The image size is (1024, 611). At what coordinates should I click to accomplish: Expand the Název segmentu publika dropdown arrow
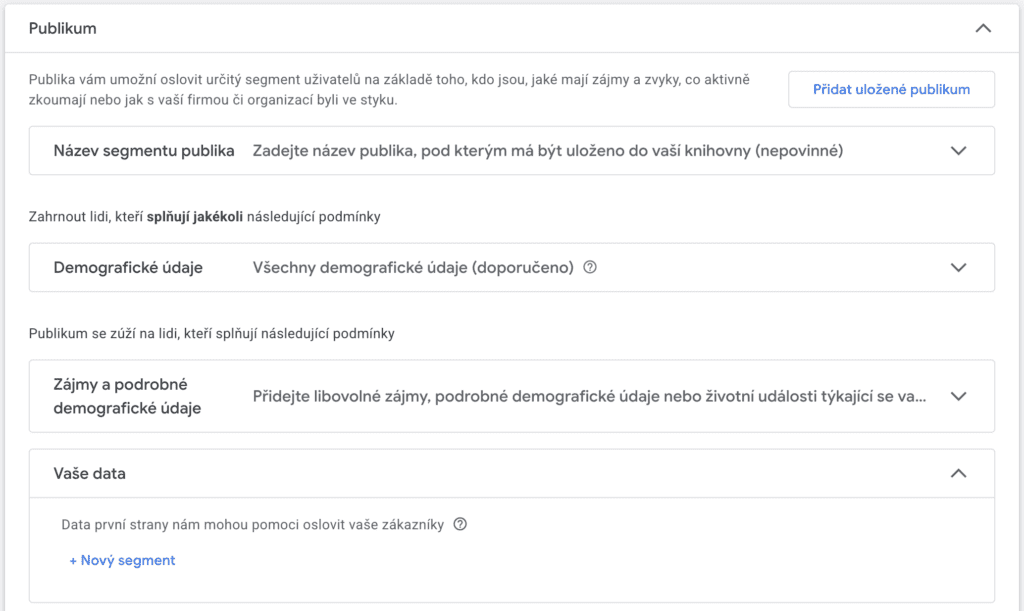click(958, 151)
